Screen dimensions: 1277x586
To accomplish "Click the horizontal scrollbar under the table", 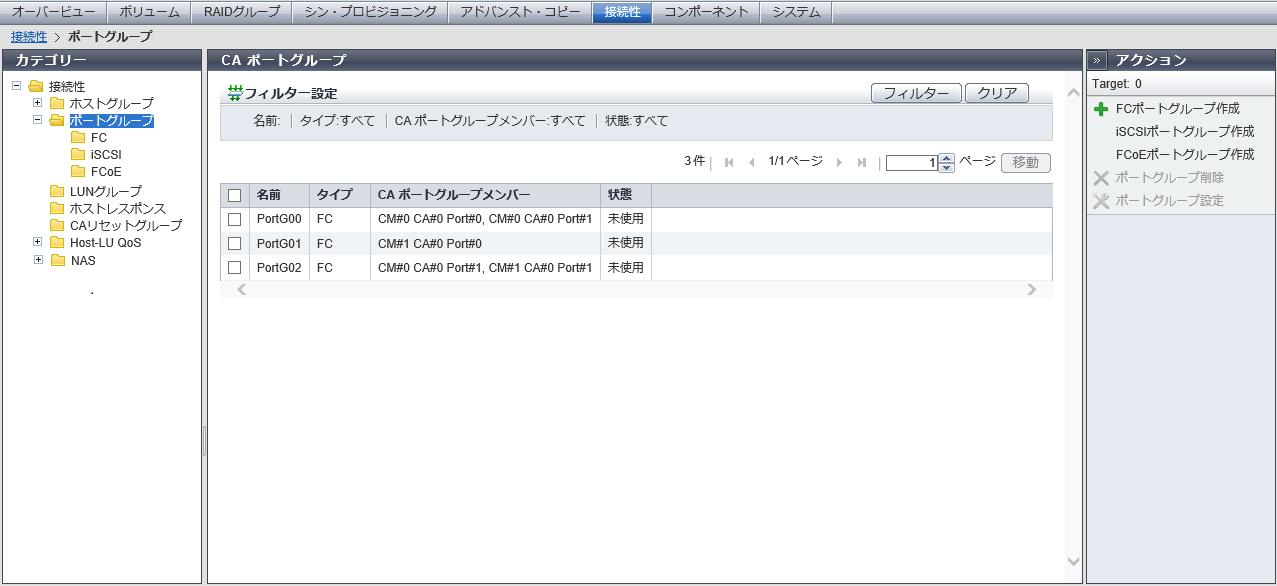I will [x=636, y=290].
